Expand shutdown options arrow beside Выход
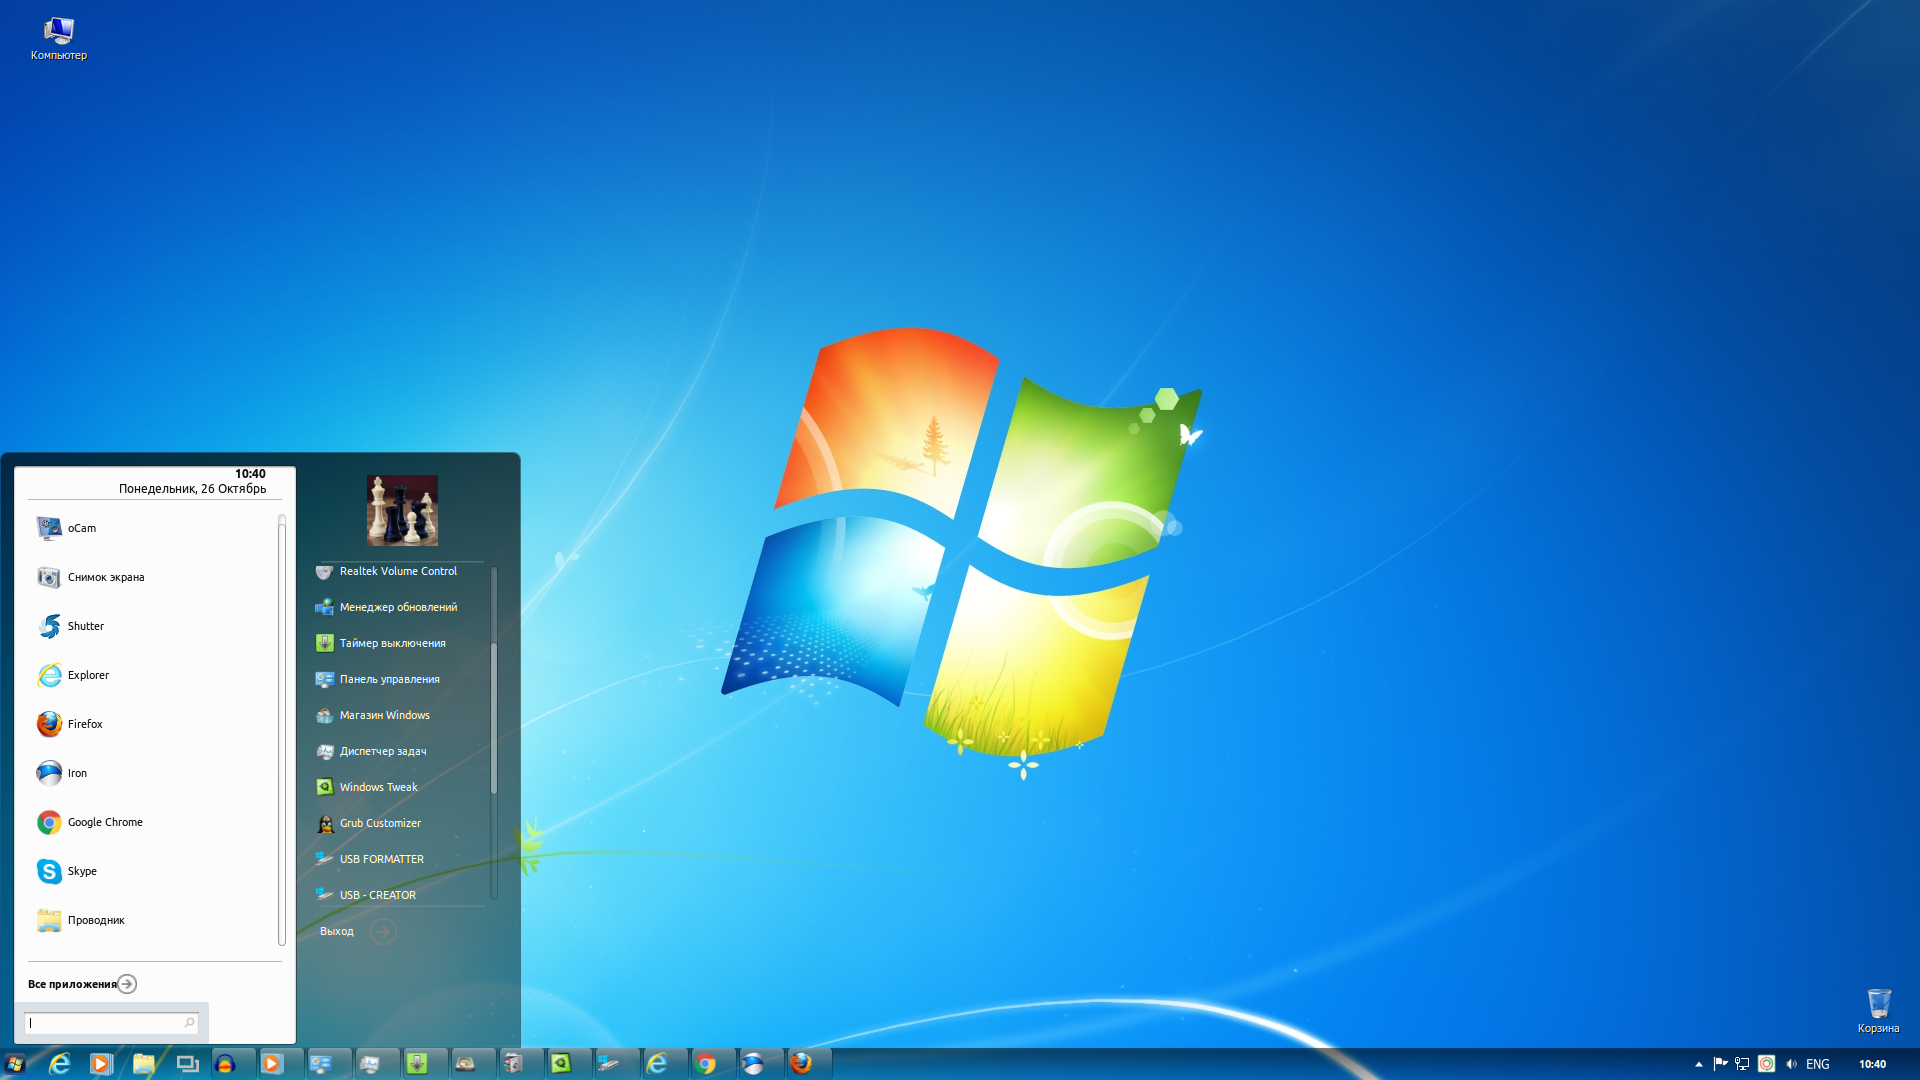Image resolution: width=1920 pixels, height=1080 pixels. coord(383,932)
